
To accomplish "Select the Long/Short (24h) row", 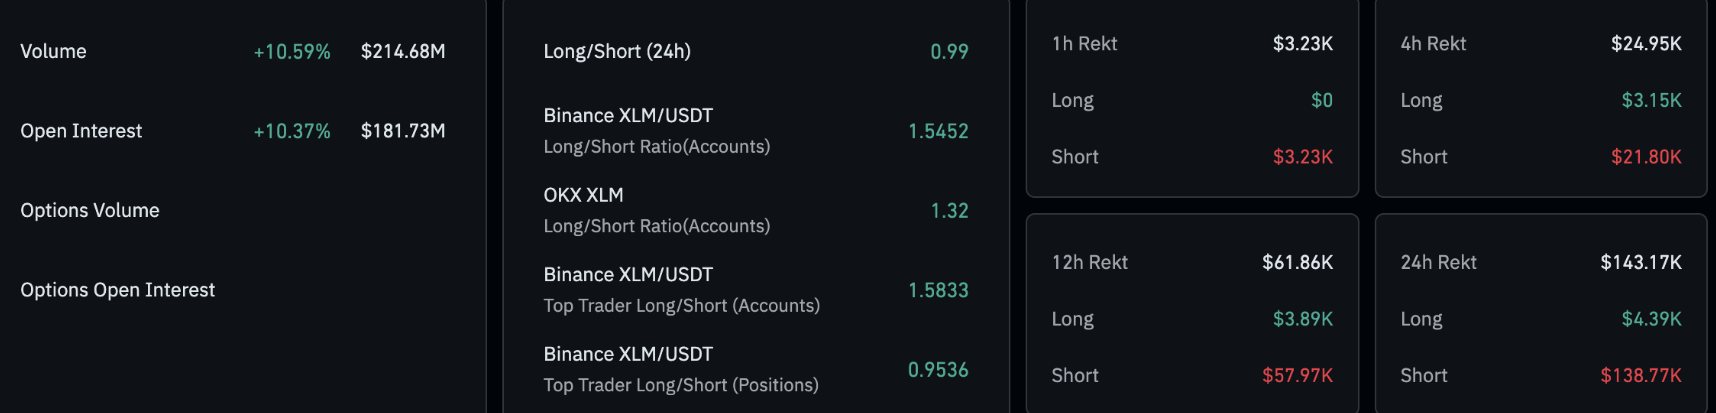I will tap(756, 51).
